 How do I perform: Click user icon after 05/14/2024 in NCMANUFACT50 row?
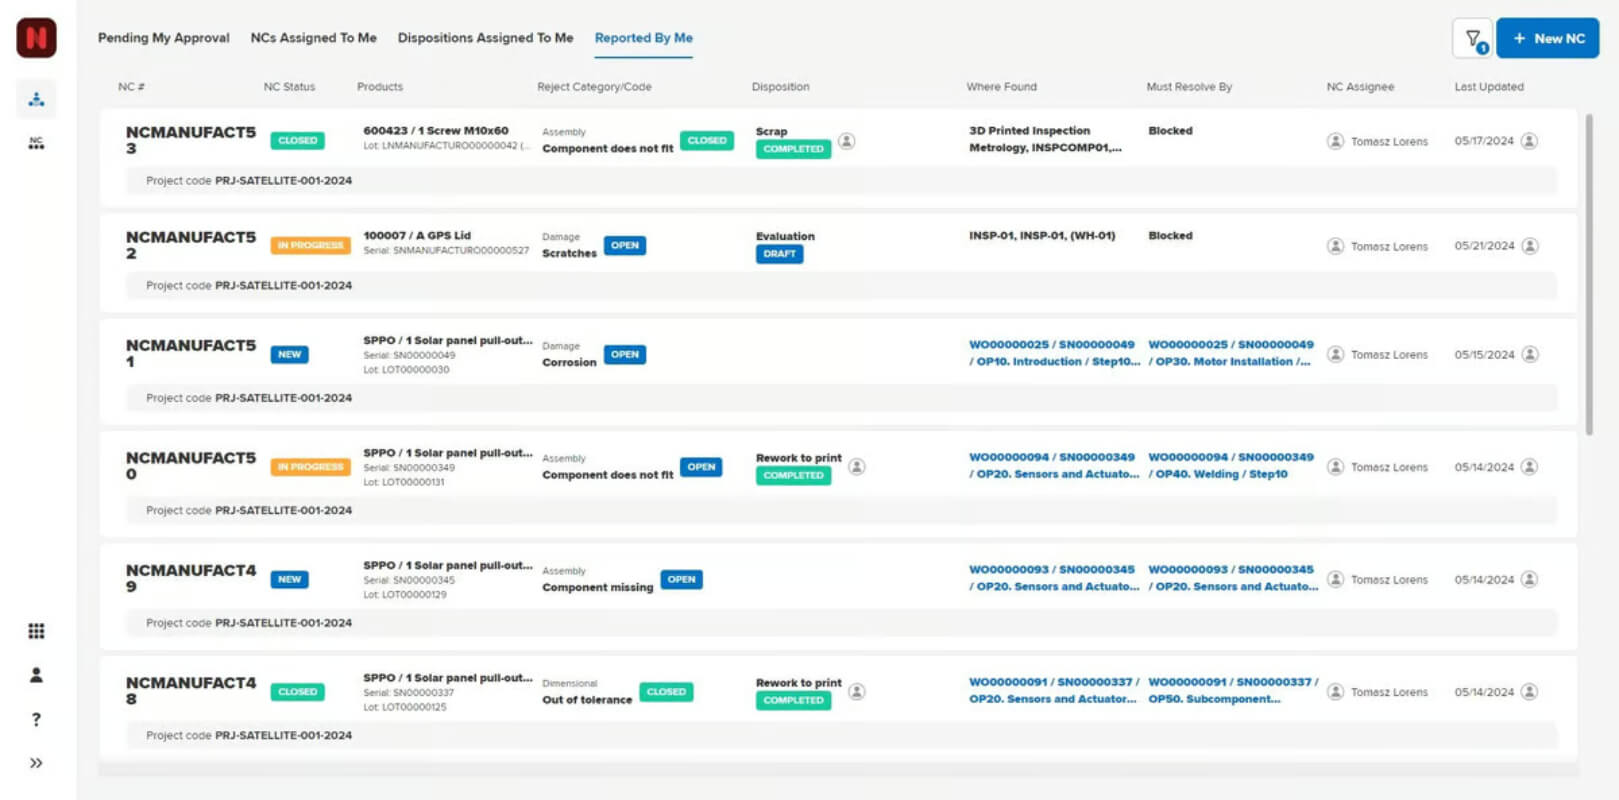click(1529, 467)
